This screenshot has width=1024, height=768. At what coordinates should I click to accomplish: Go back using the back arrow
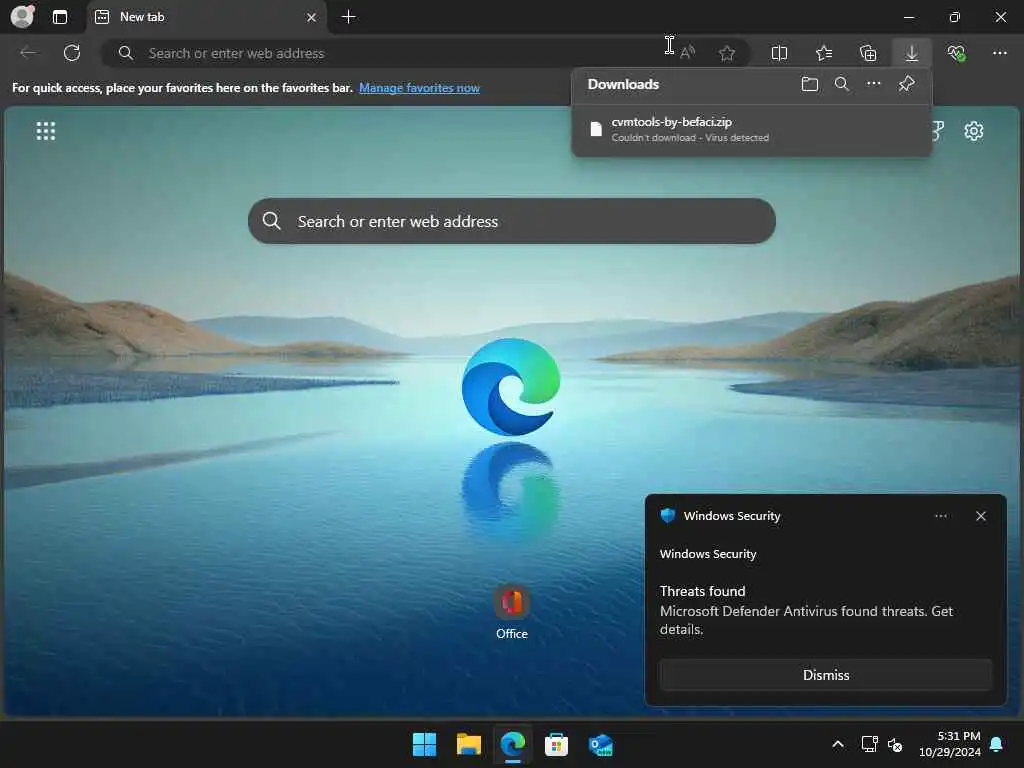[x=28, y=53]
